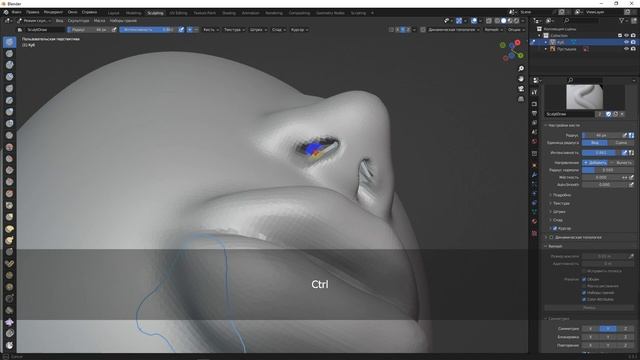Open the Правка menu

[x=33, y=12]
